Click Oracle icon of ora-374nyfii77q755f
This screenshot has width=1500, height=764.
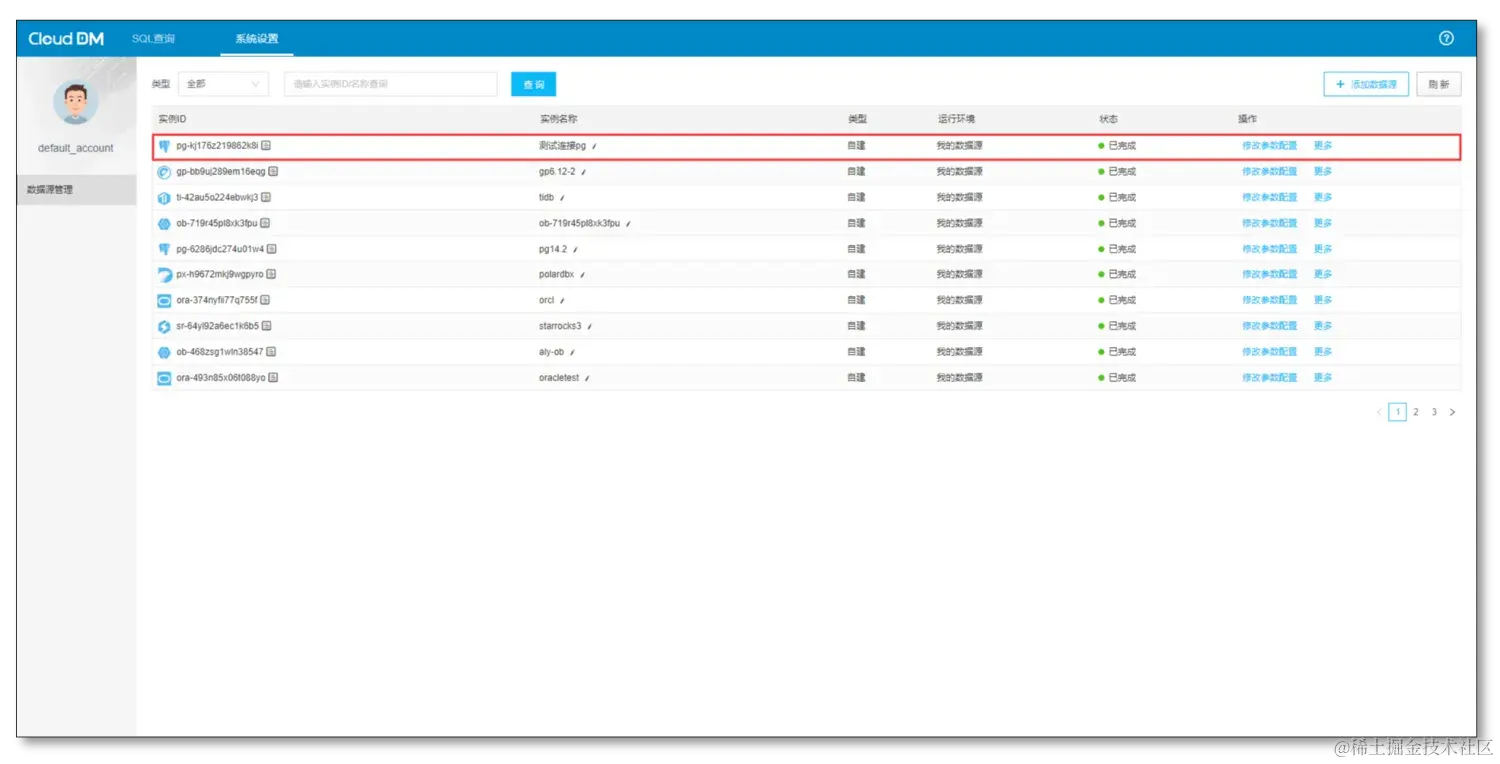164,300
